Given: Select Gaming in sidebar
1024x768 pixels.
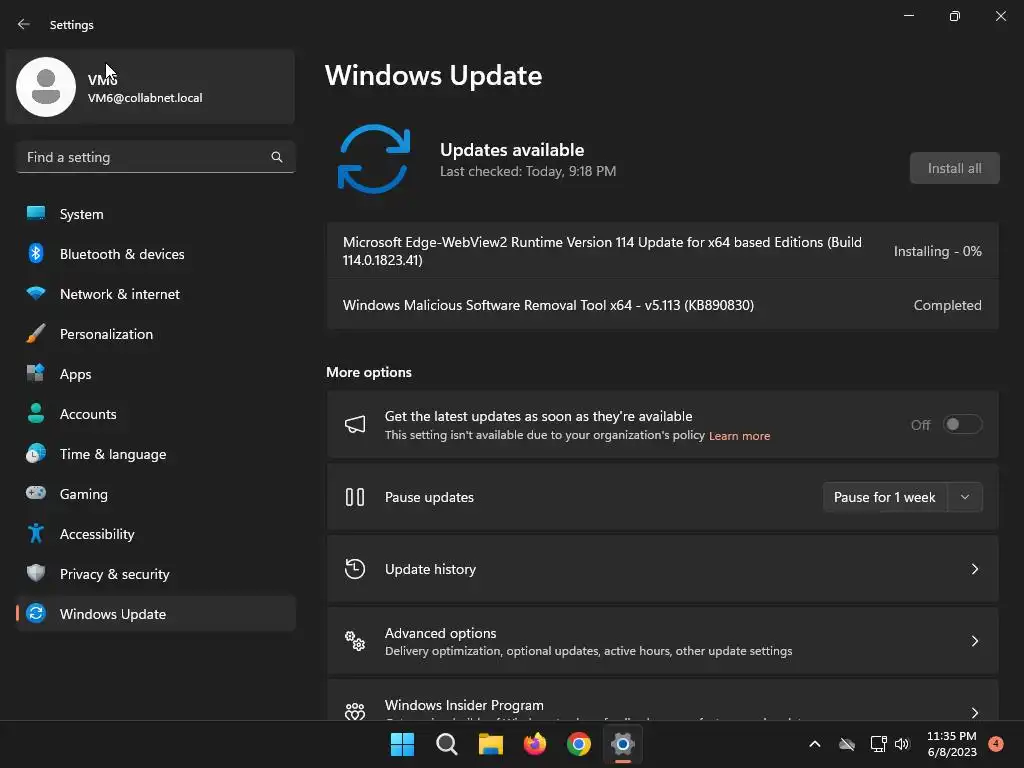Looking at the screenshot, I should 155,494.
